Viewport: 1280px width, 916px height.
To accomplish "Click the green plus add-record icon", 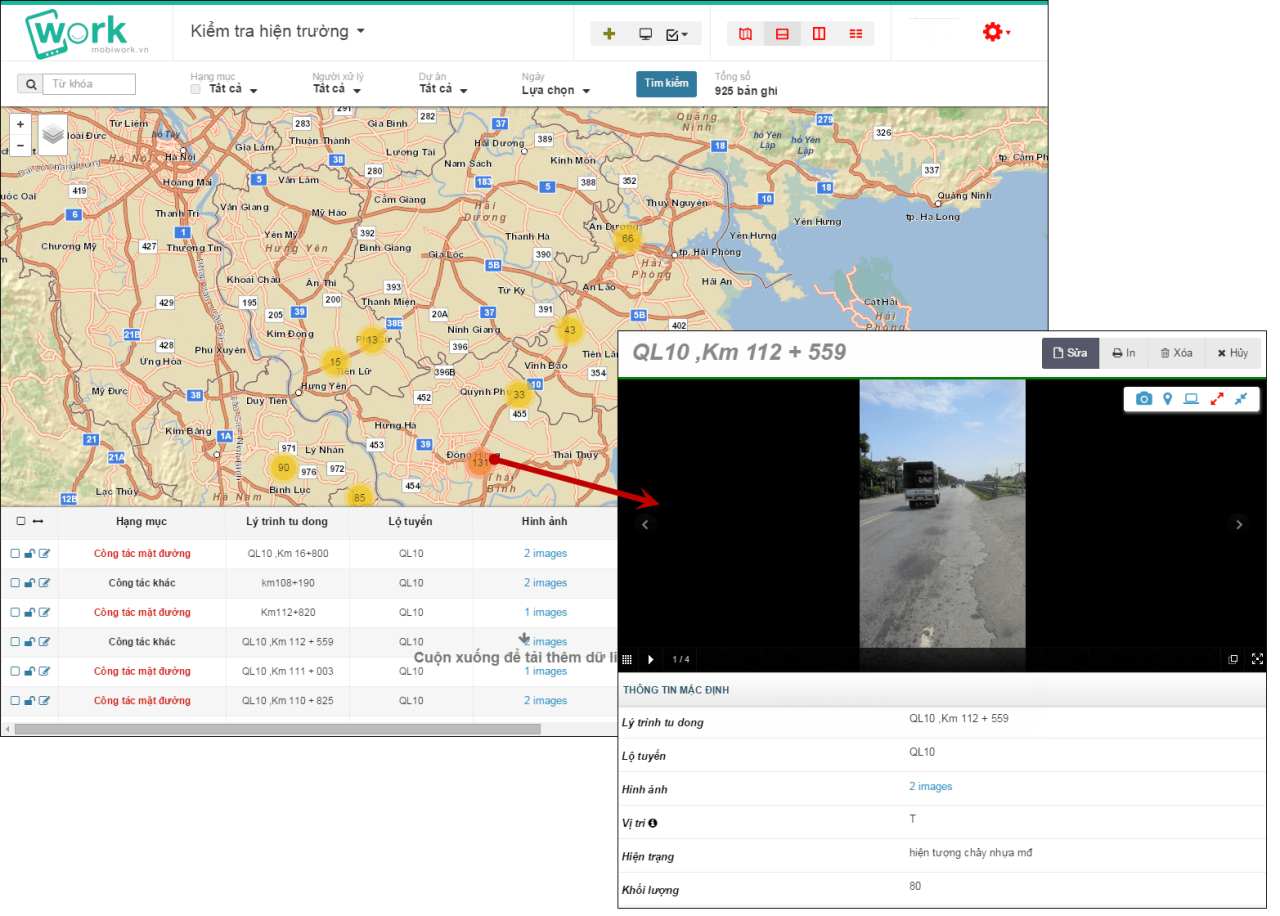I will point(609,34).
